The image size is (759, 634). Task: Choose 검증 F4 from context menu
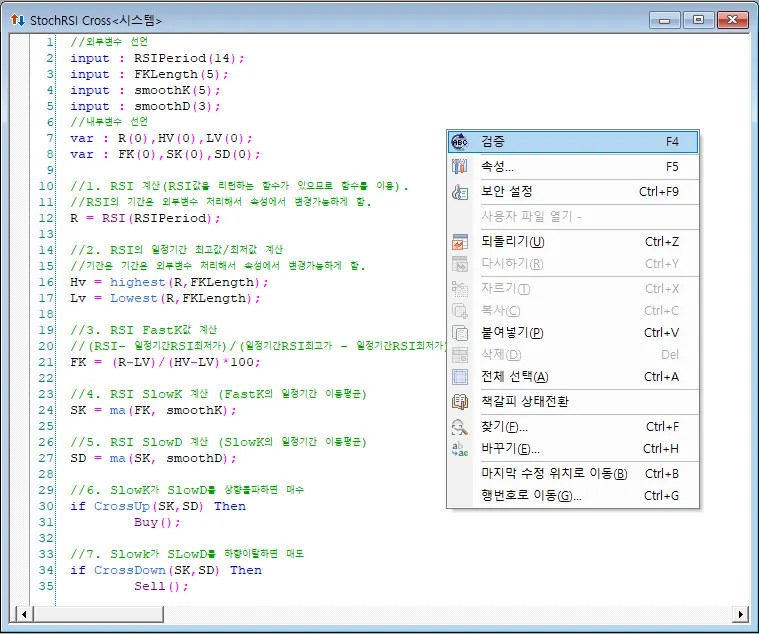click(573, 142)
